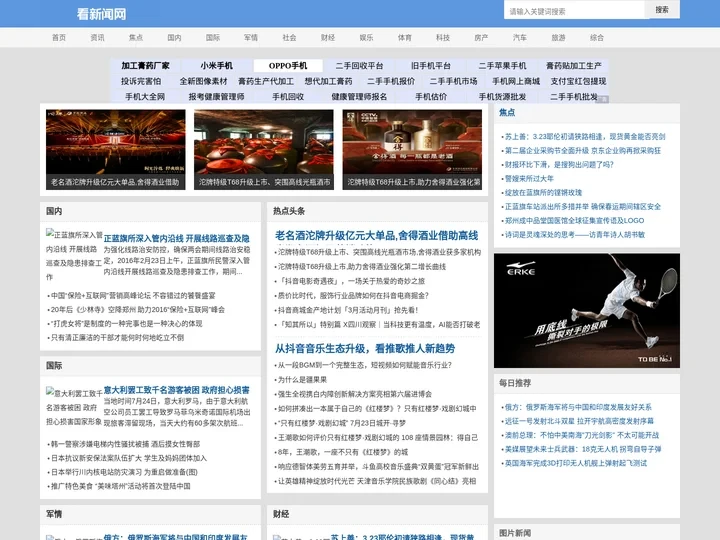Screen dimensions: 720x540
Task: Click the 国内 section header
Action: 54,211
